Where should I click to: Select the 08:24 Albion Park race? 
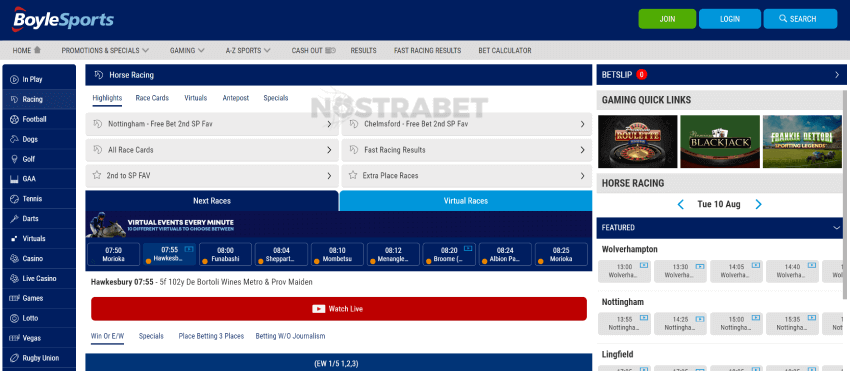[x=505, y=254]
